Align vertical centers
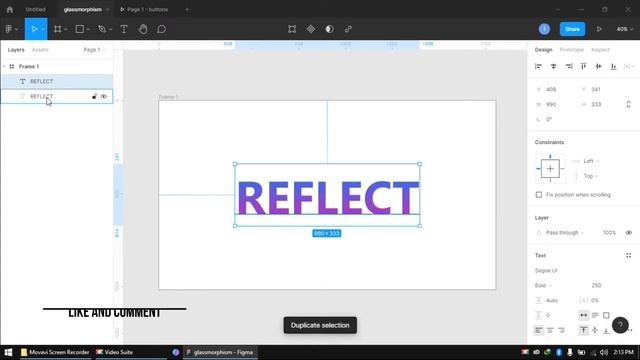640x360 pixels. click(x=598, y=66)
